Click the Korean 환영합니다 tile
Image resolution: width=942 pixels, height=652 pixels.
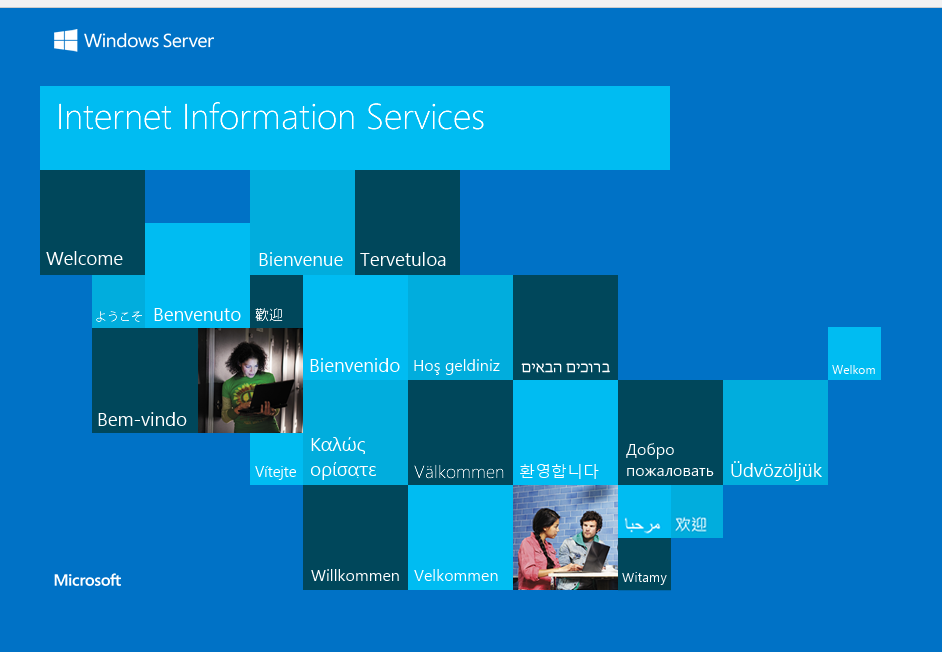click(x=565, y=433)
